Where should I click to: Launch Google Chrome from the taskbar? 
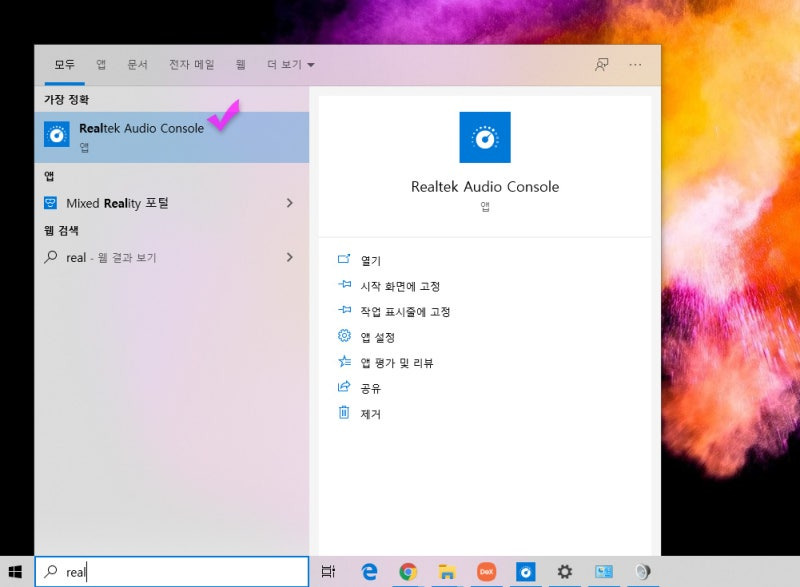(408, 572)
